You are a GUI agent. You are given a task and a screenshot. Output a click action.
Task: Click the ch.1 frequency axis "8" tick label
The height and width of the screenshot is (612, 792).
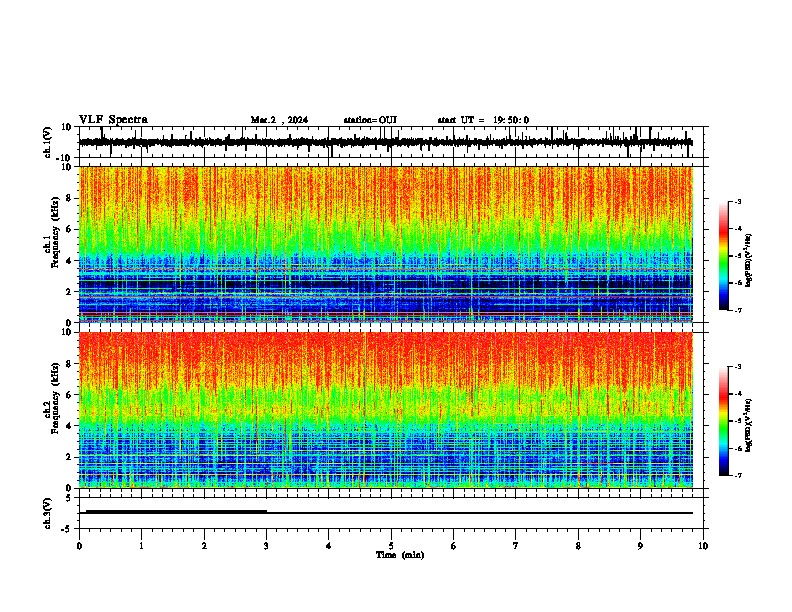(x=69, y=198)
